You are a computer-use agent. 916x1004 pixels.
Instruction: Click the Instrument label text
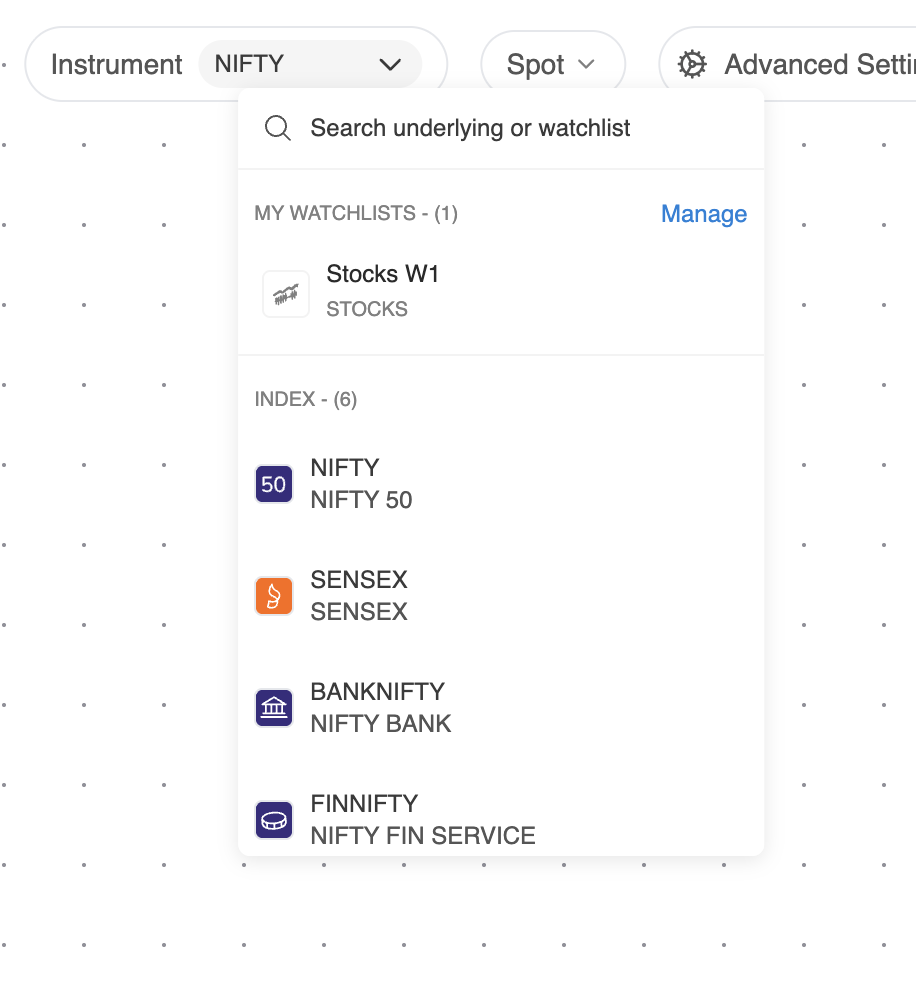click(x=117, y=64)
